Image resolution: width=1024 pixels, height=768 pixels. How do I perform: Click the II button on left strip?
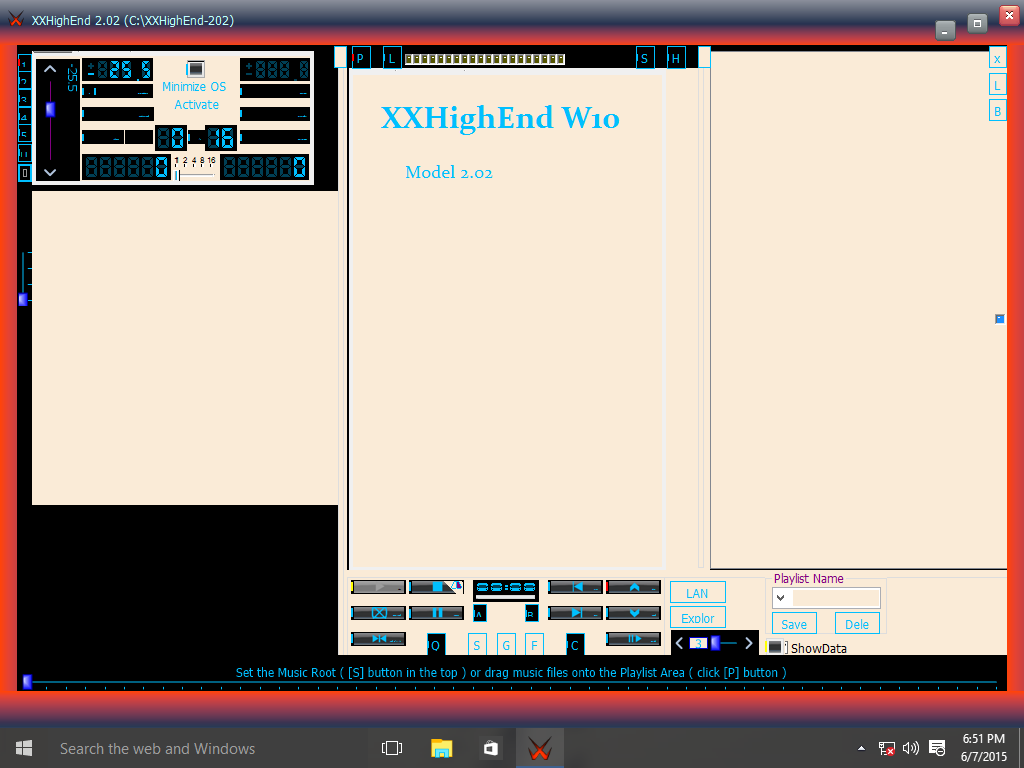point(24,153)
